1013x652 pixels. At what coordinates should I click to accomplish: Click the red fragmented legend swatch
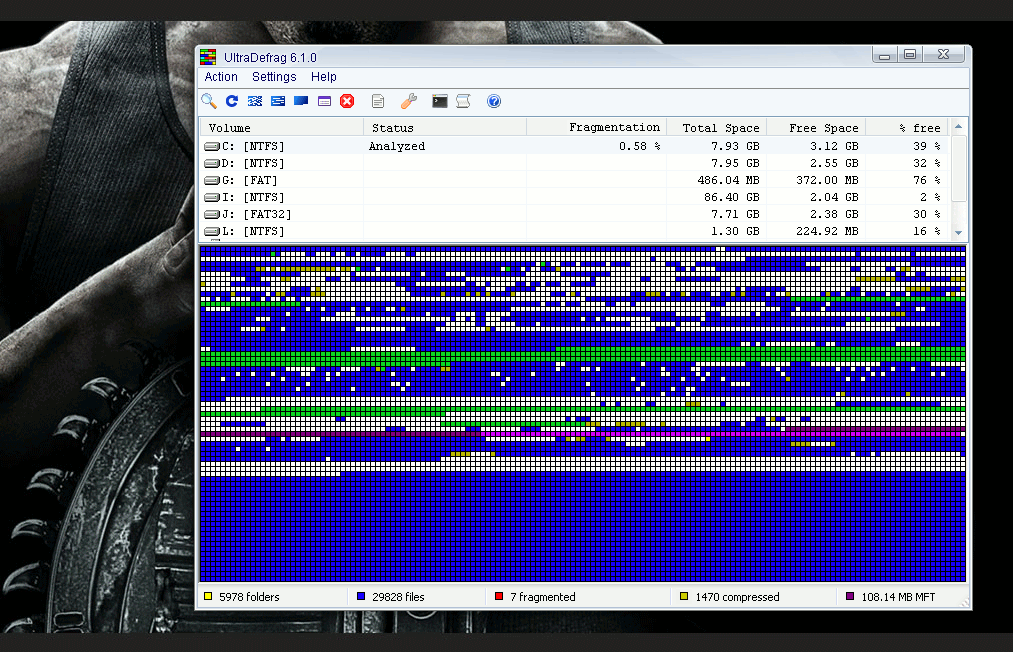click(x=499, y=597)
